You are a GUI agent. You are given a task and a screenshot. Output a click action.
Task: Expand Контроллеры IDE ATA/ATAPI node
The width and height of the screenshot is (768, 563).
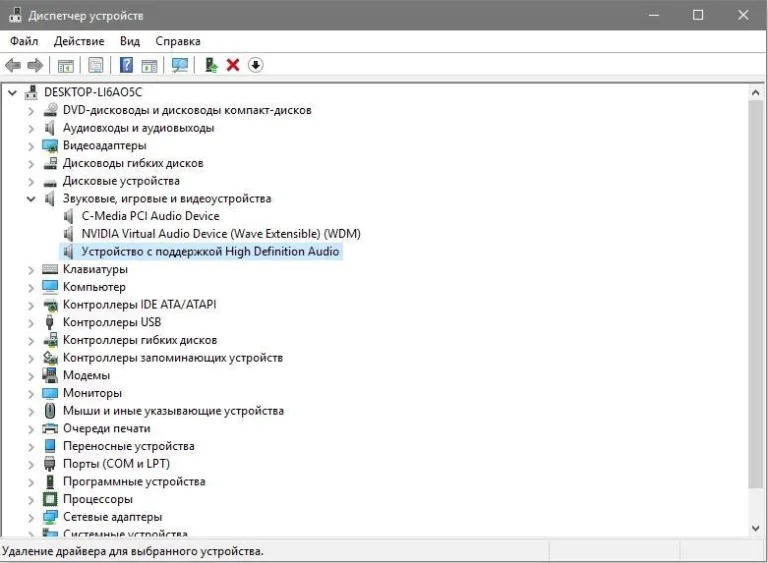coord(31,305)
